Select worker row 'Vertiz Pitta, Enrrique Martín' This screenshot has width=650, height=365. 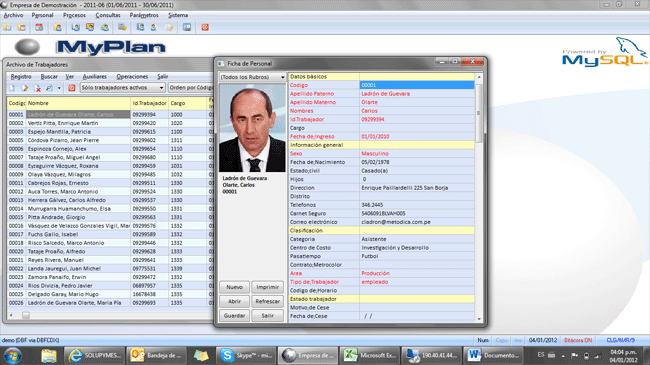[110, 123]
